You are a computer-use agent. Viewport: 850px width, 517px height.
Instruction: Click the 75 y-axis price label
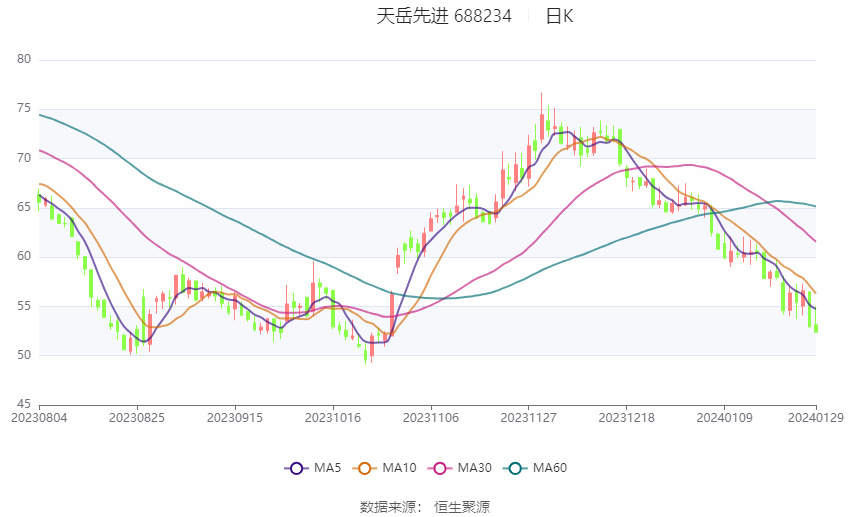tap(24, 108)
